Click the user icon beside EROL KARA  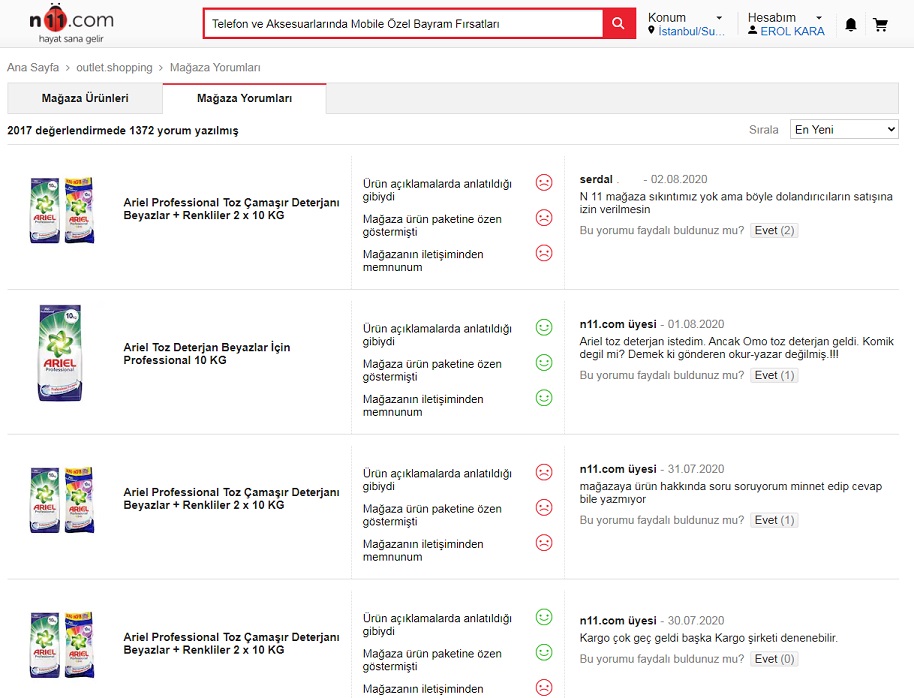click(x=753, y=30)
